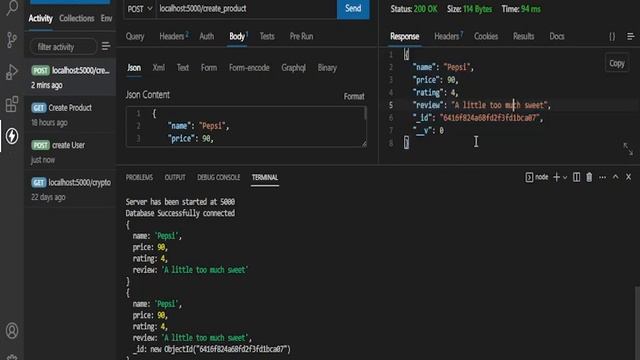The width and height of the screenshot is (640, 360).
Task: Open the POST localhost:5000/cre... activity entry
Action: pyautogui.click(x=70, y=77)
